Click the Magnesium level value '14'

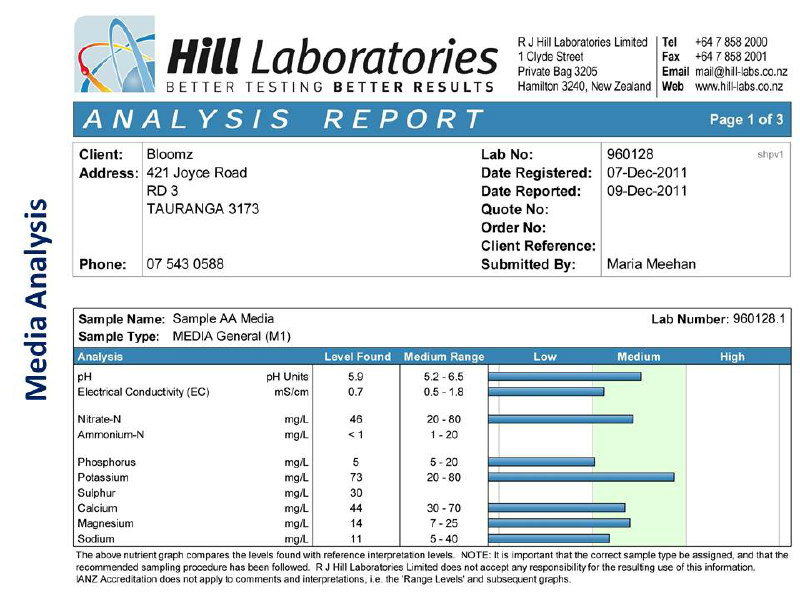coord(356,523)
